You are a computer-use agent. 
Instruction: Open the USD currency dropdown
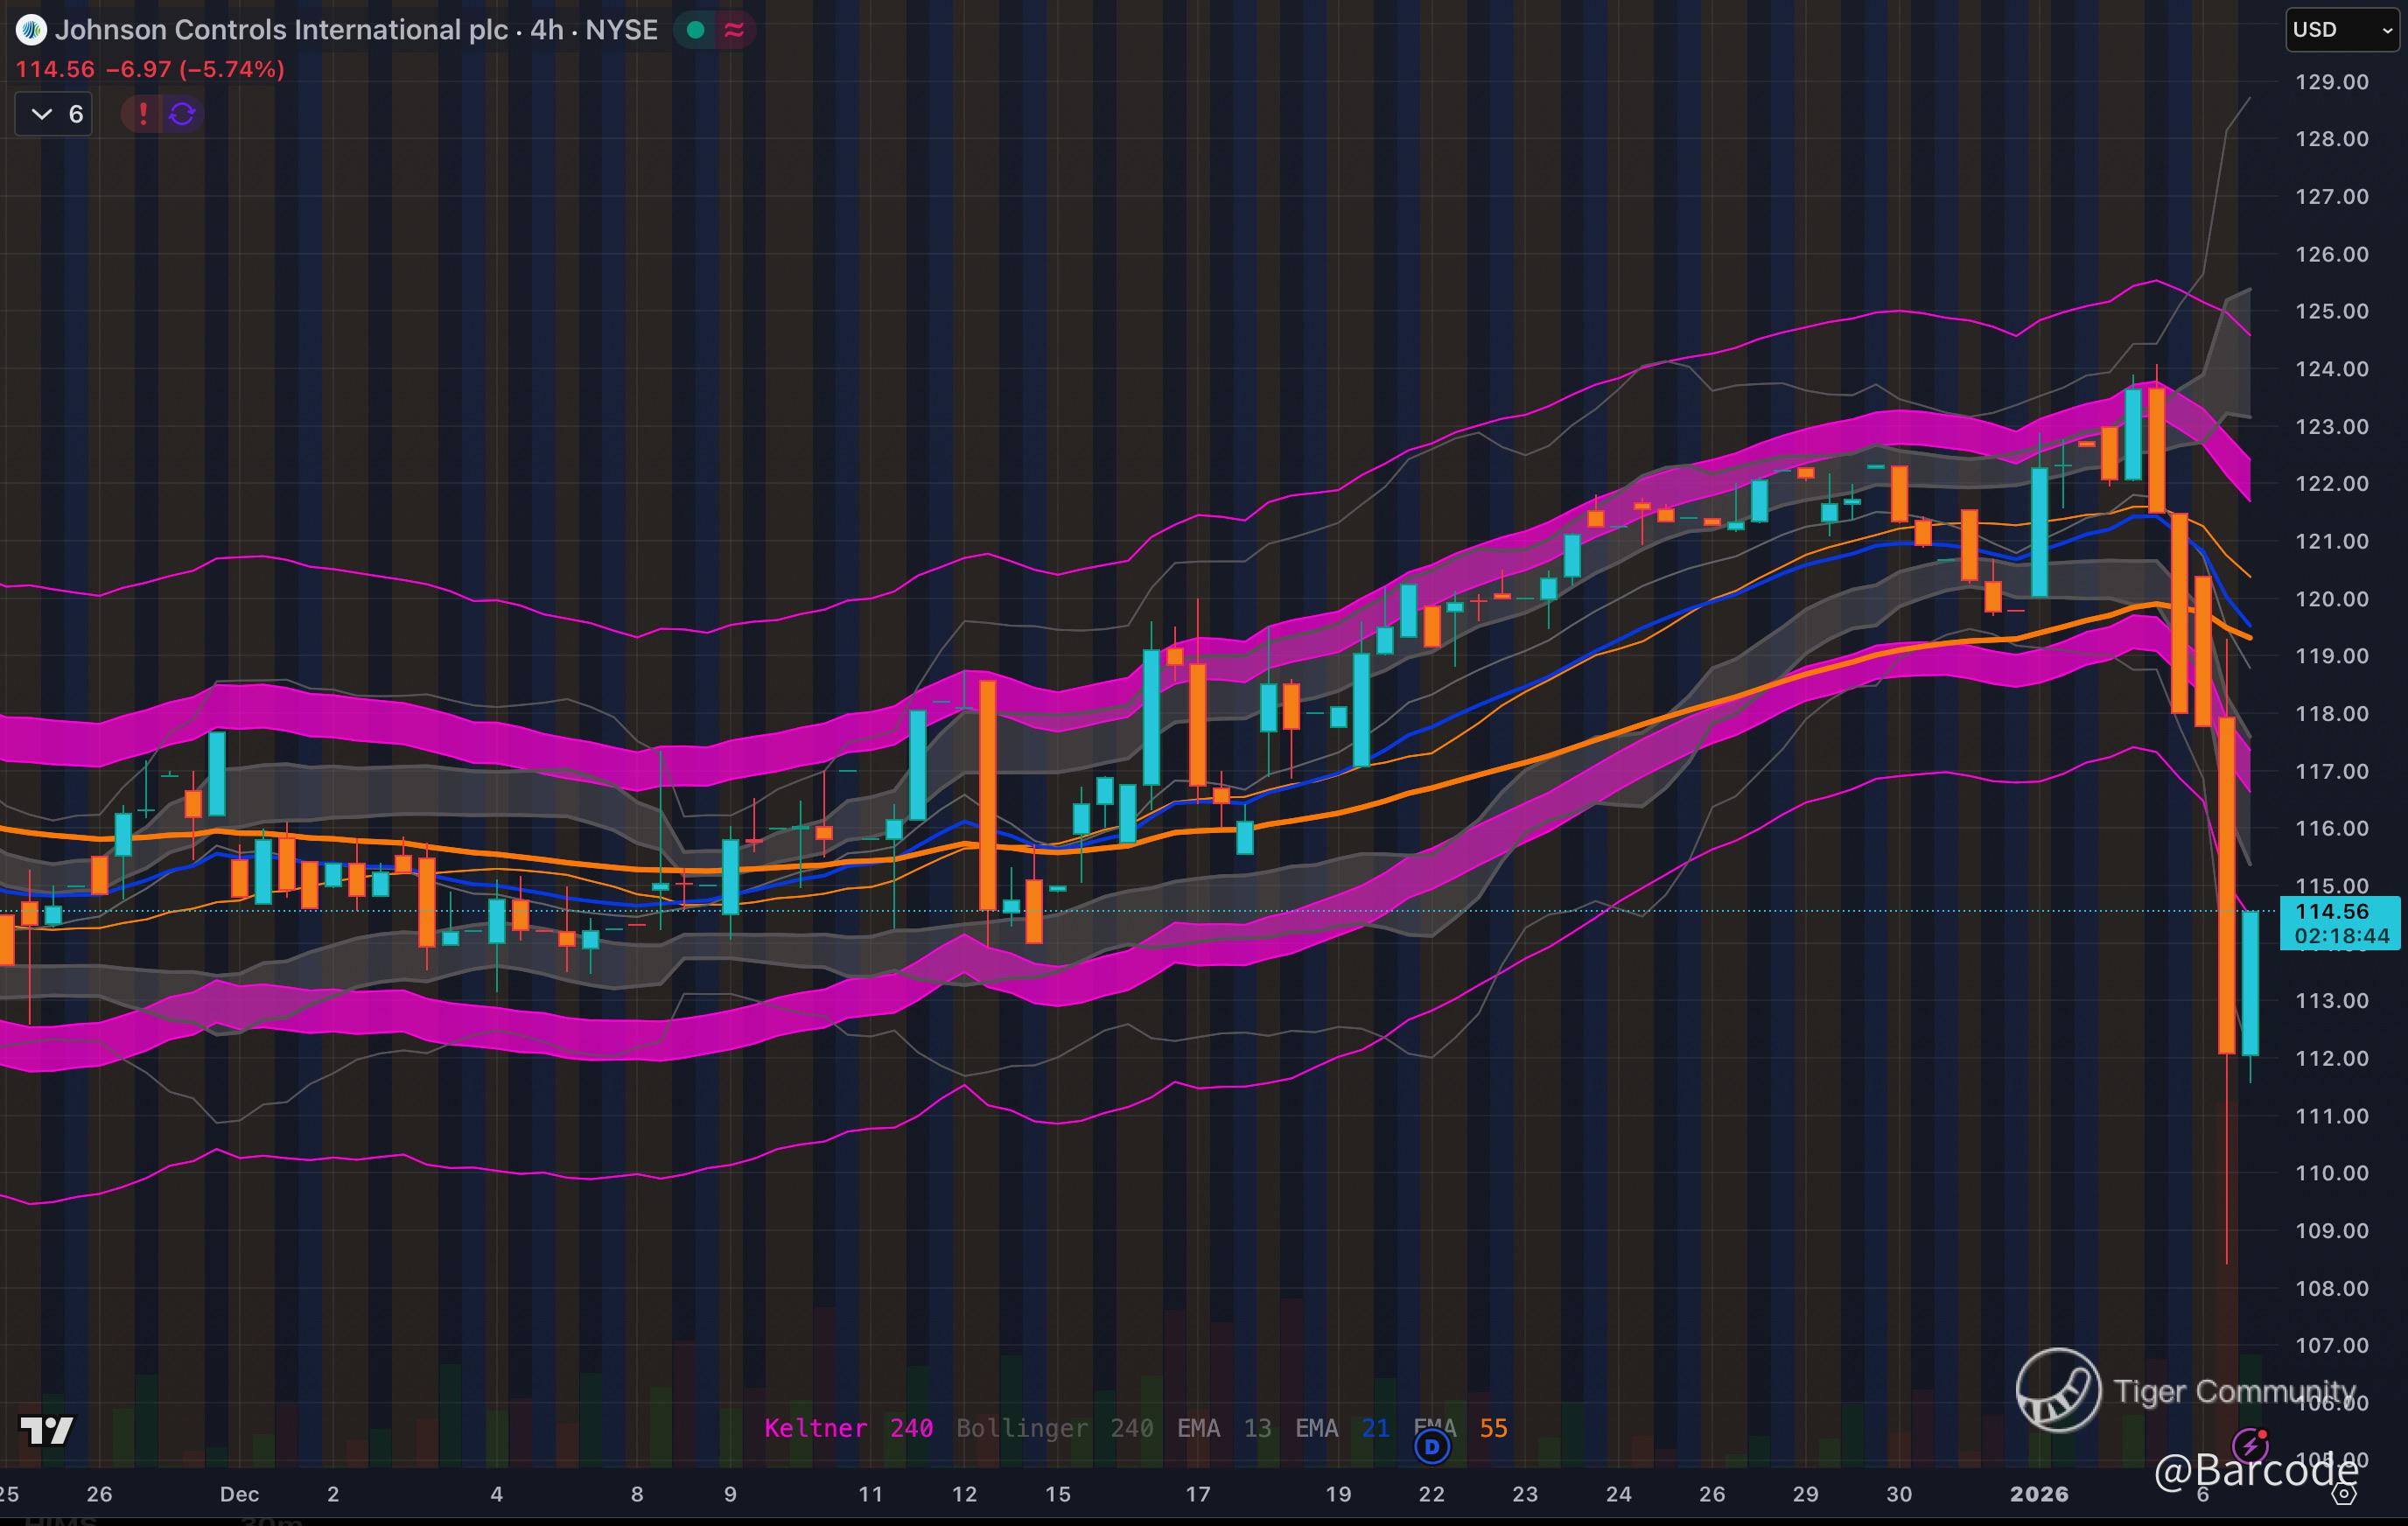pos(2343,30)
